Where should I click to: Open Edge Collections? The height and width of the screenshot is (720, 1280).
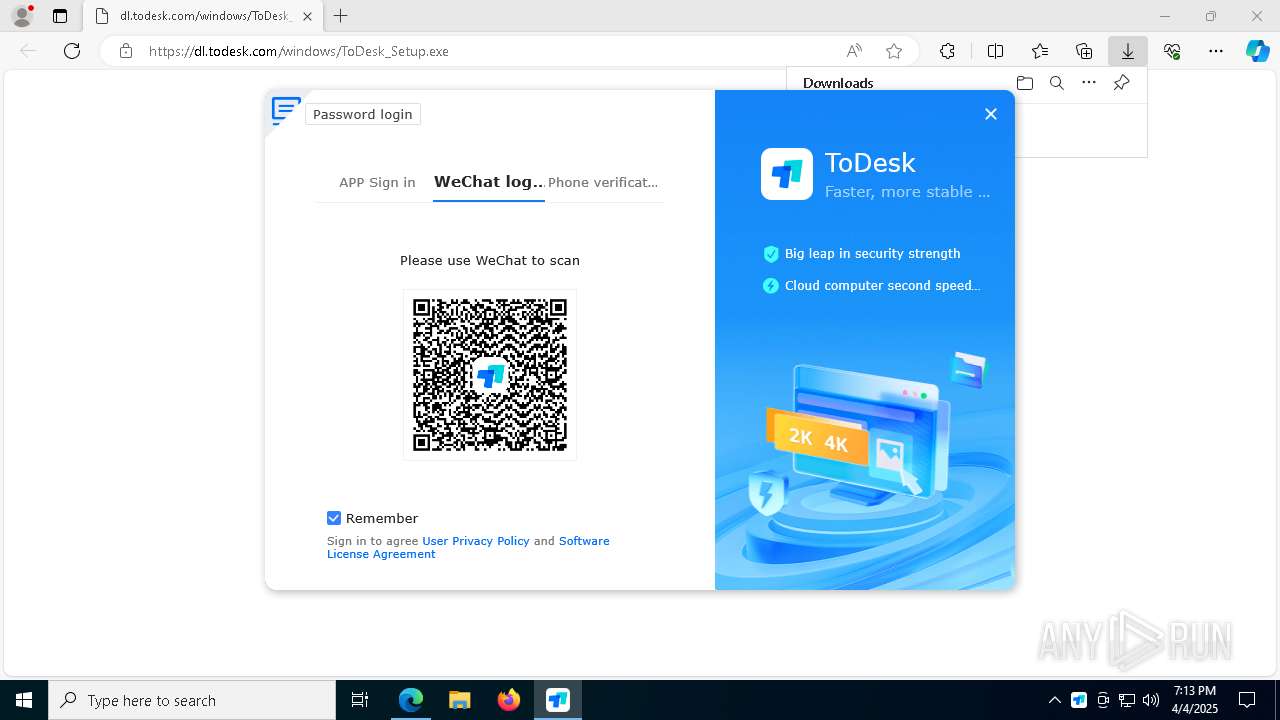(1084, 51)
